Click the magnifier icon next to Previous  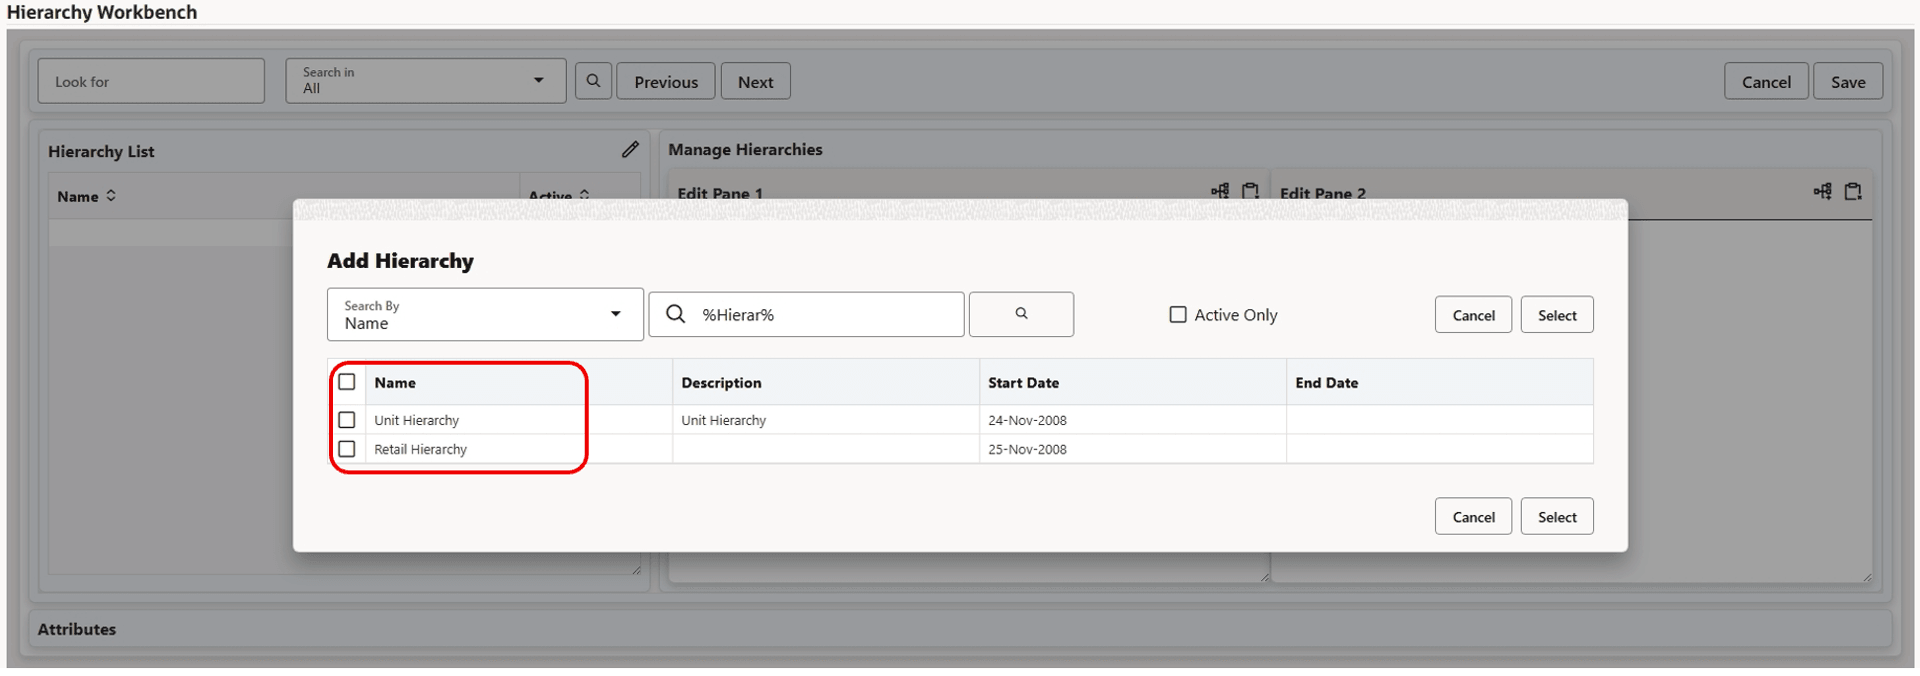tap(593, 81)
